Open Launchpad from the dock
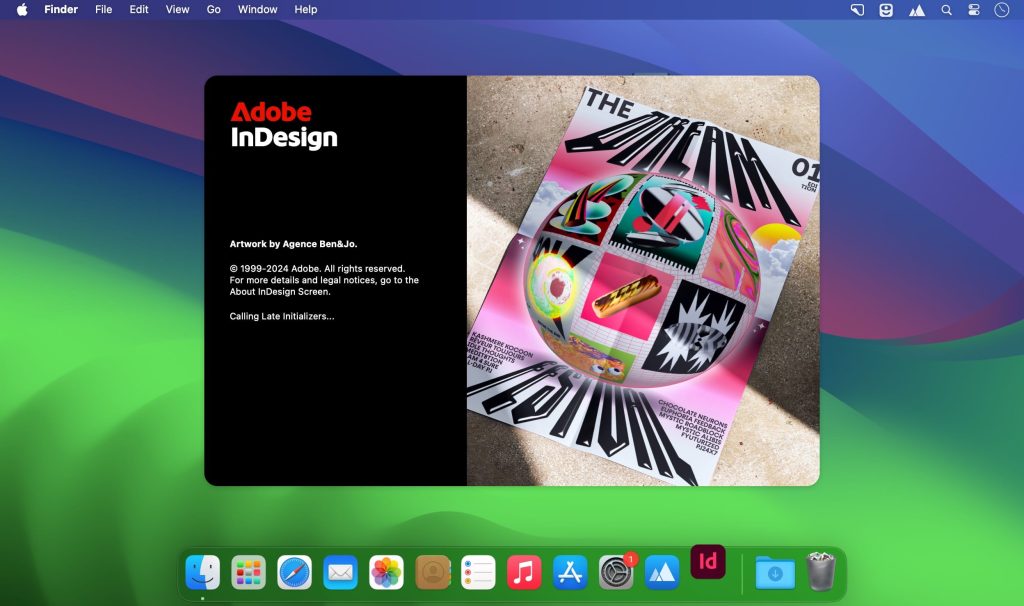1024x606 pixels. pyautogui.click(x=249, y=573)
